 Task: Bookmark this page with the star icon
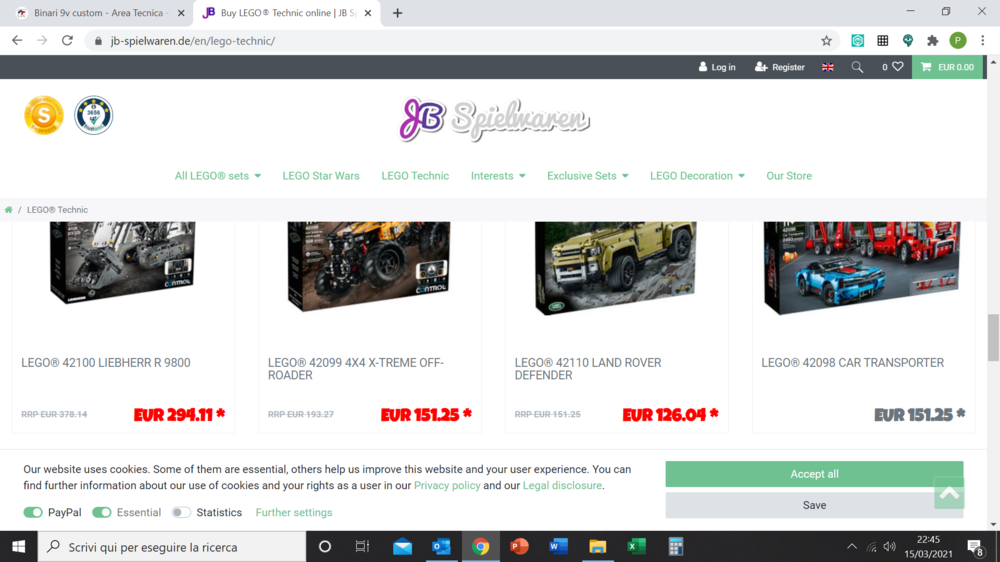827,41
